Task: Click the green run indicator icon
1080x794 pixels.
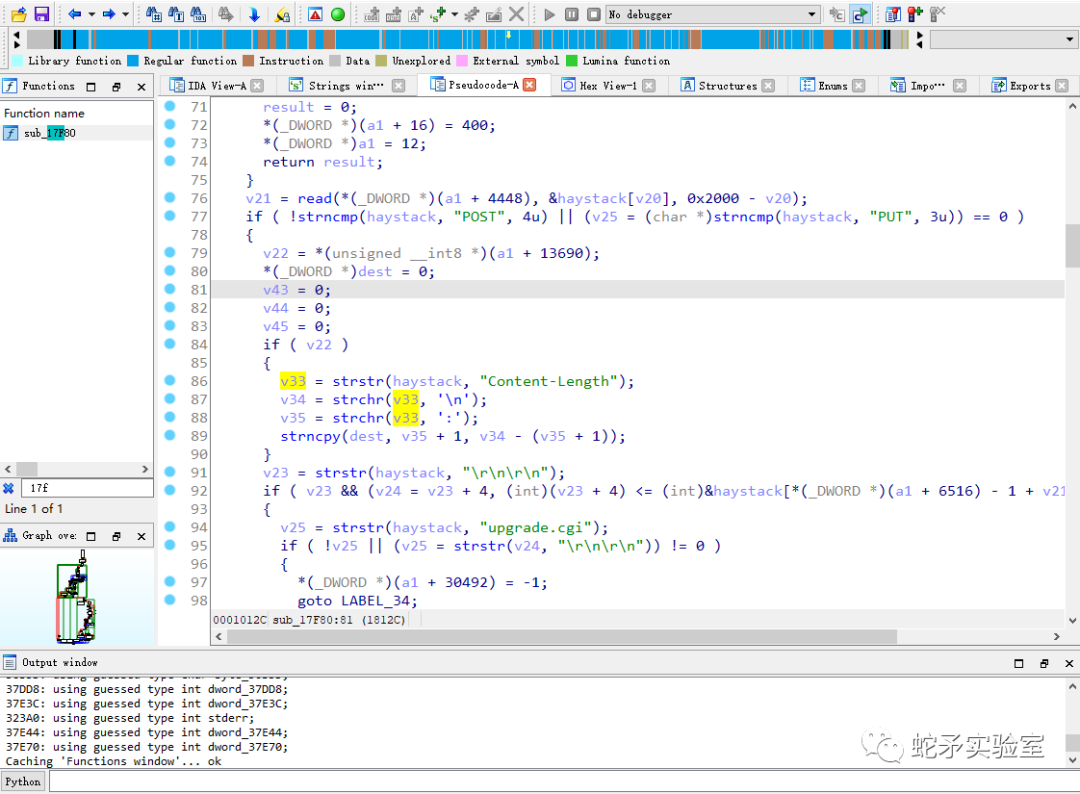Action: pyautogui.click(x=340, y=14)
